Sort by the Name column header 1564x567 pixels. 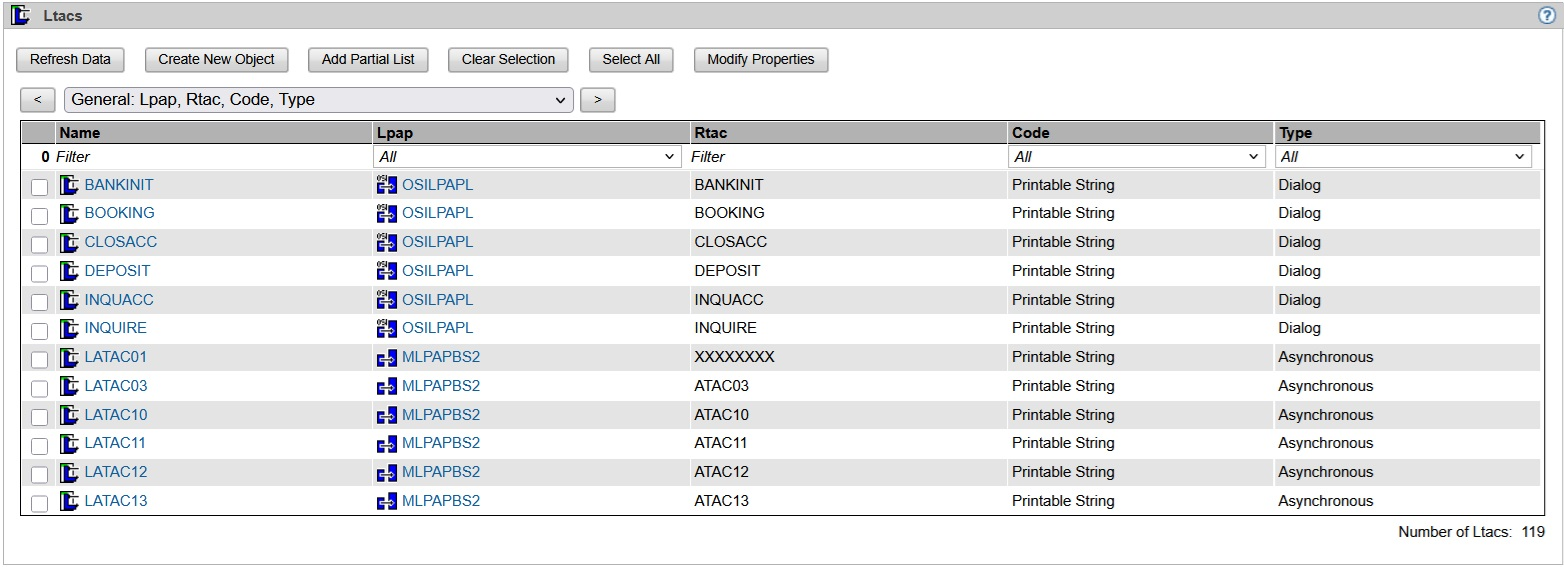79,133
